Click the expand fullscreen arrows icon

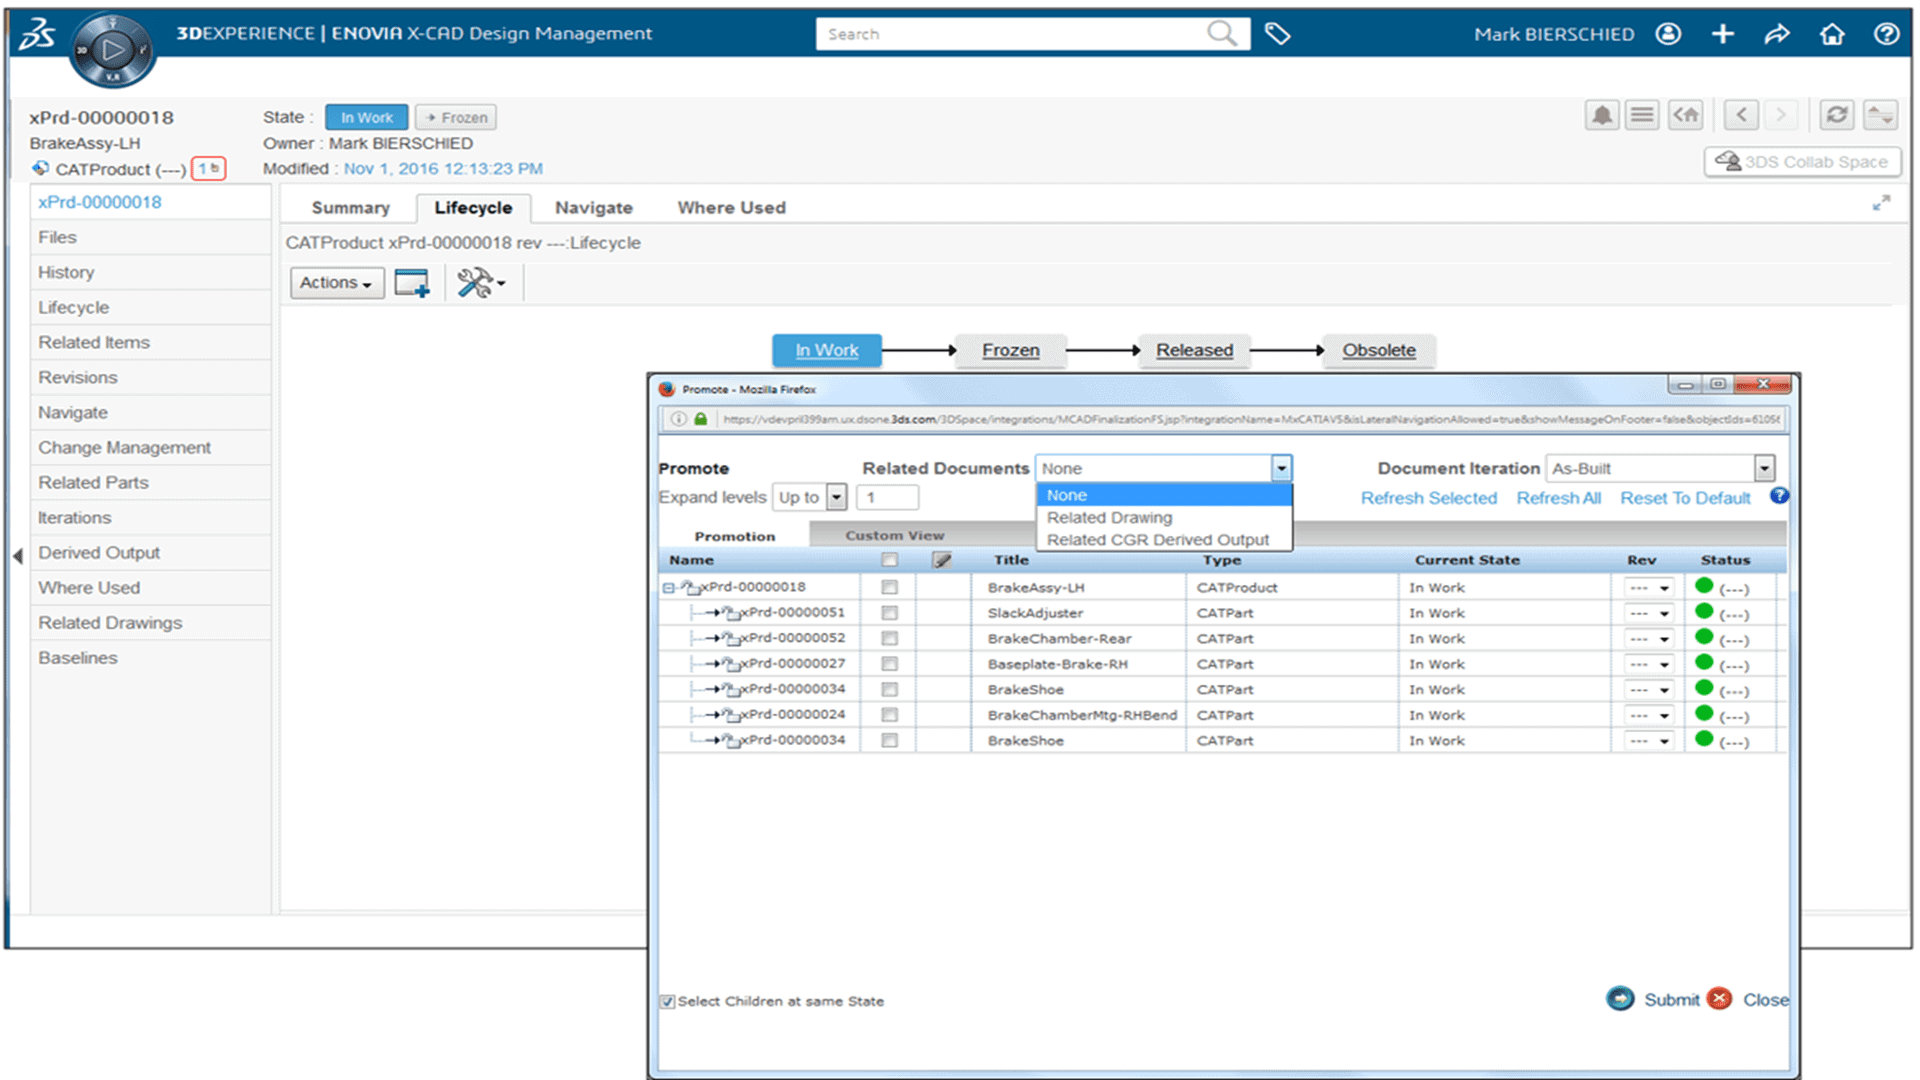pos(1881,203)
